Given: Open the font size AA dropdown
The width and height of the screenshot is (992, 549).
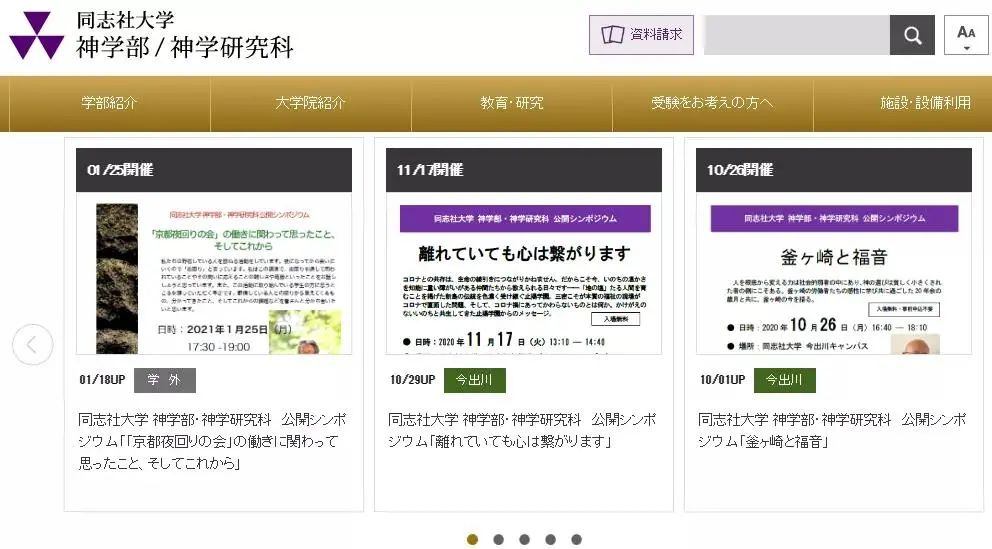Looking at the screenshot, I should [x=965, y=35].
